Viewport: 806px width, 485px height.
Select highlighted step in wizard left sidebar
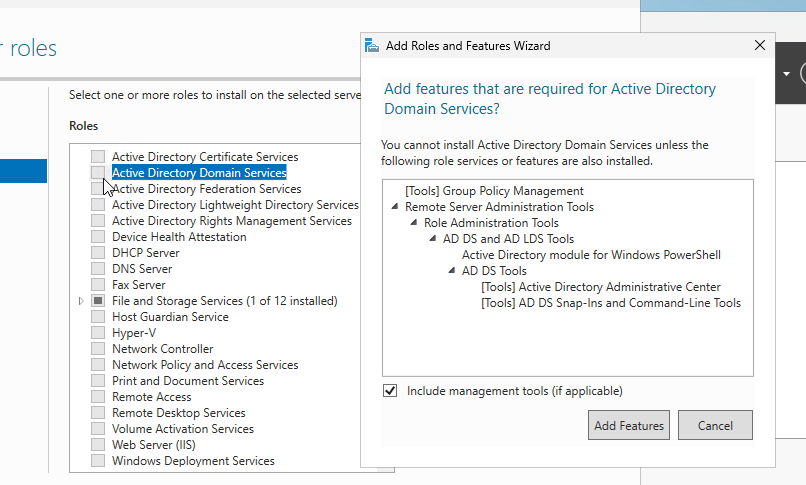[x=23, y=171]
